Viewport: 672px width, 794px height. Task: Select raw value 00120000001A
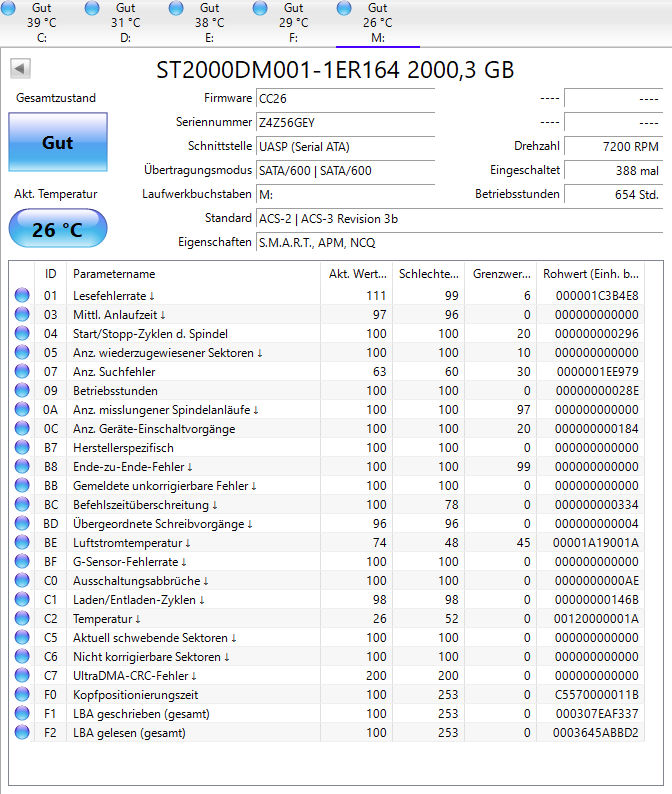coord(596,619)
